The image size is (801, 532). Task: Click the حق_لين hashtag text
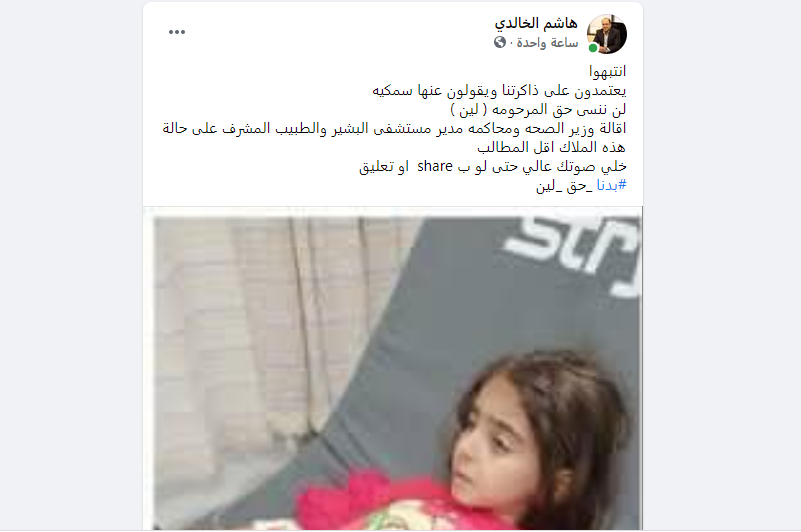(x=565, y=186)
